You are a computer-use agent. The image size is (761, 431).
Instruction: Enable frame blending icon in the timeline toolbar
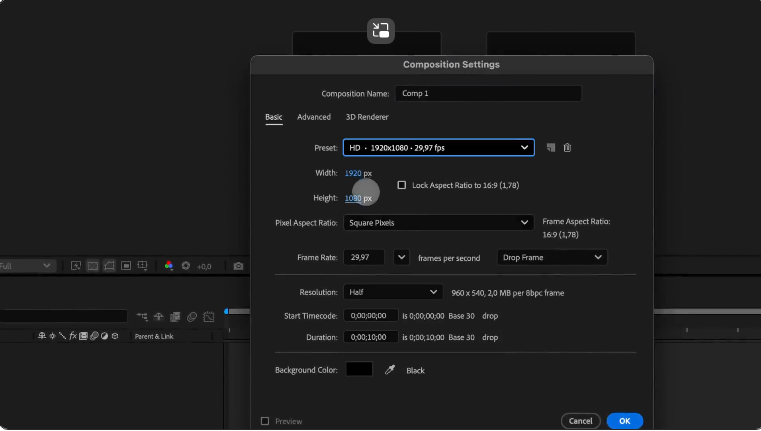coord(175,316)
